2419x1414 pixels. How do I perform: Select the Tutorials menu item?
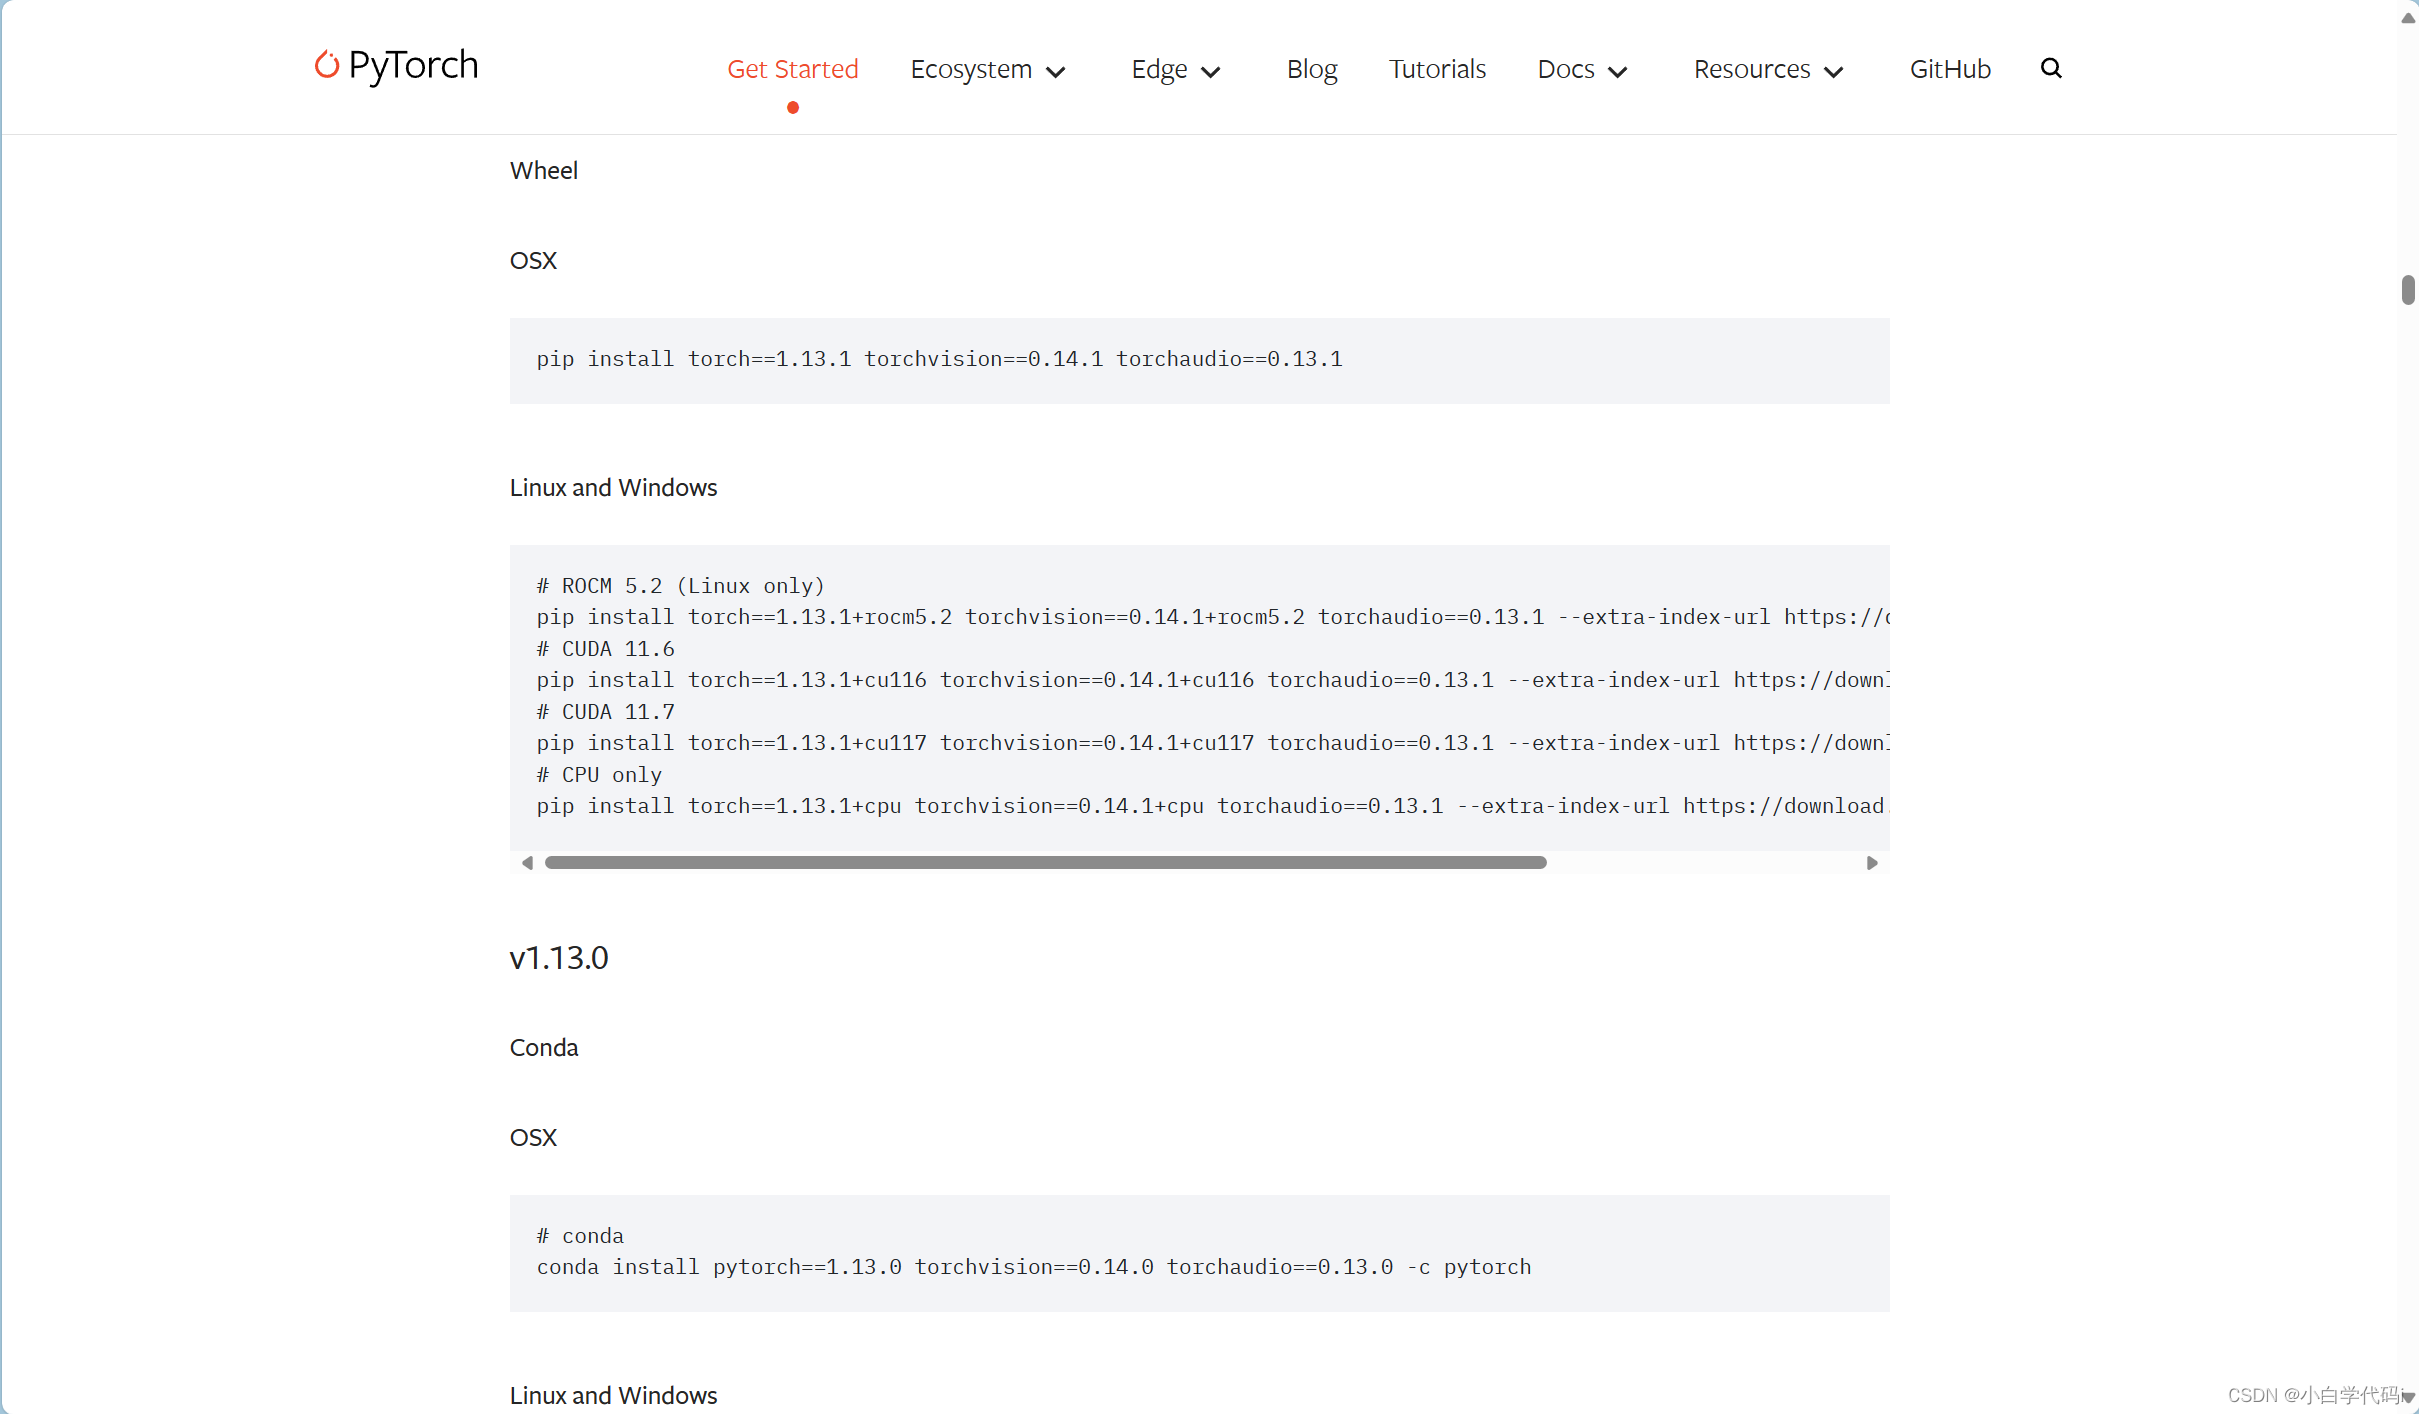[1437, 69]
